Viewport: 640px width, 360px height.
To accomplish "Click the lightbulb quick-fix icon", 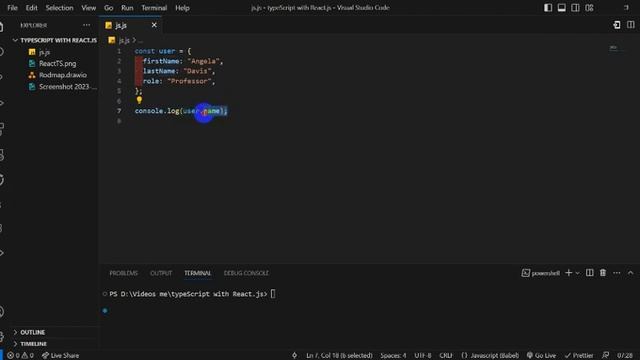I will click(x=139, y=100).
